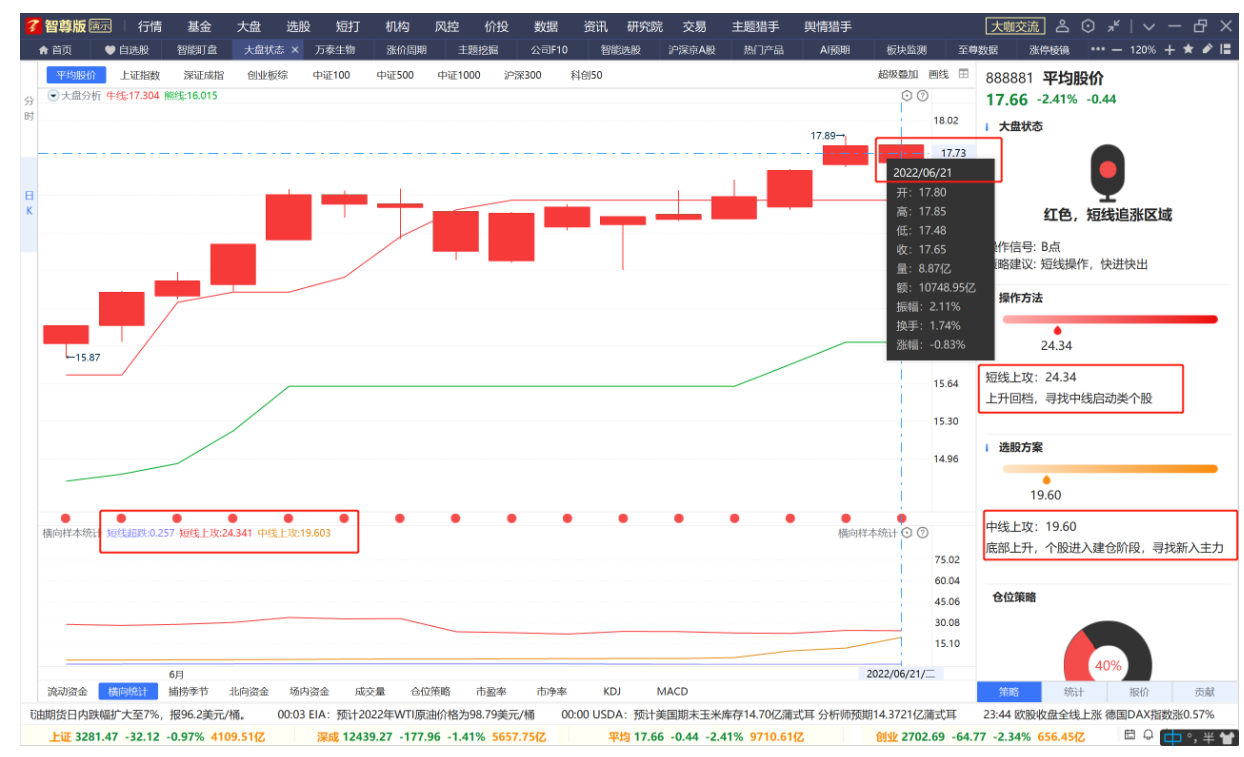
Task: Click the status bar bell notification icon
Action: pyautogui.click(x=1148, y=736)
